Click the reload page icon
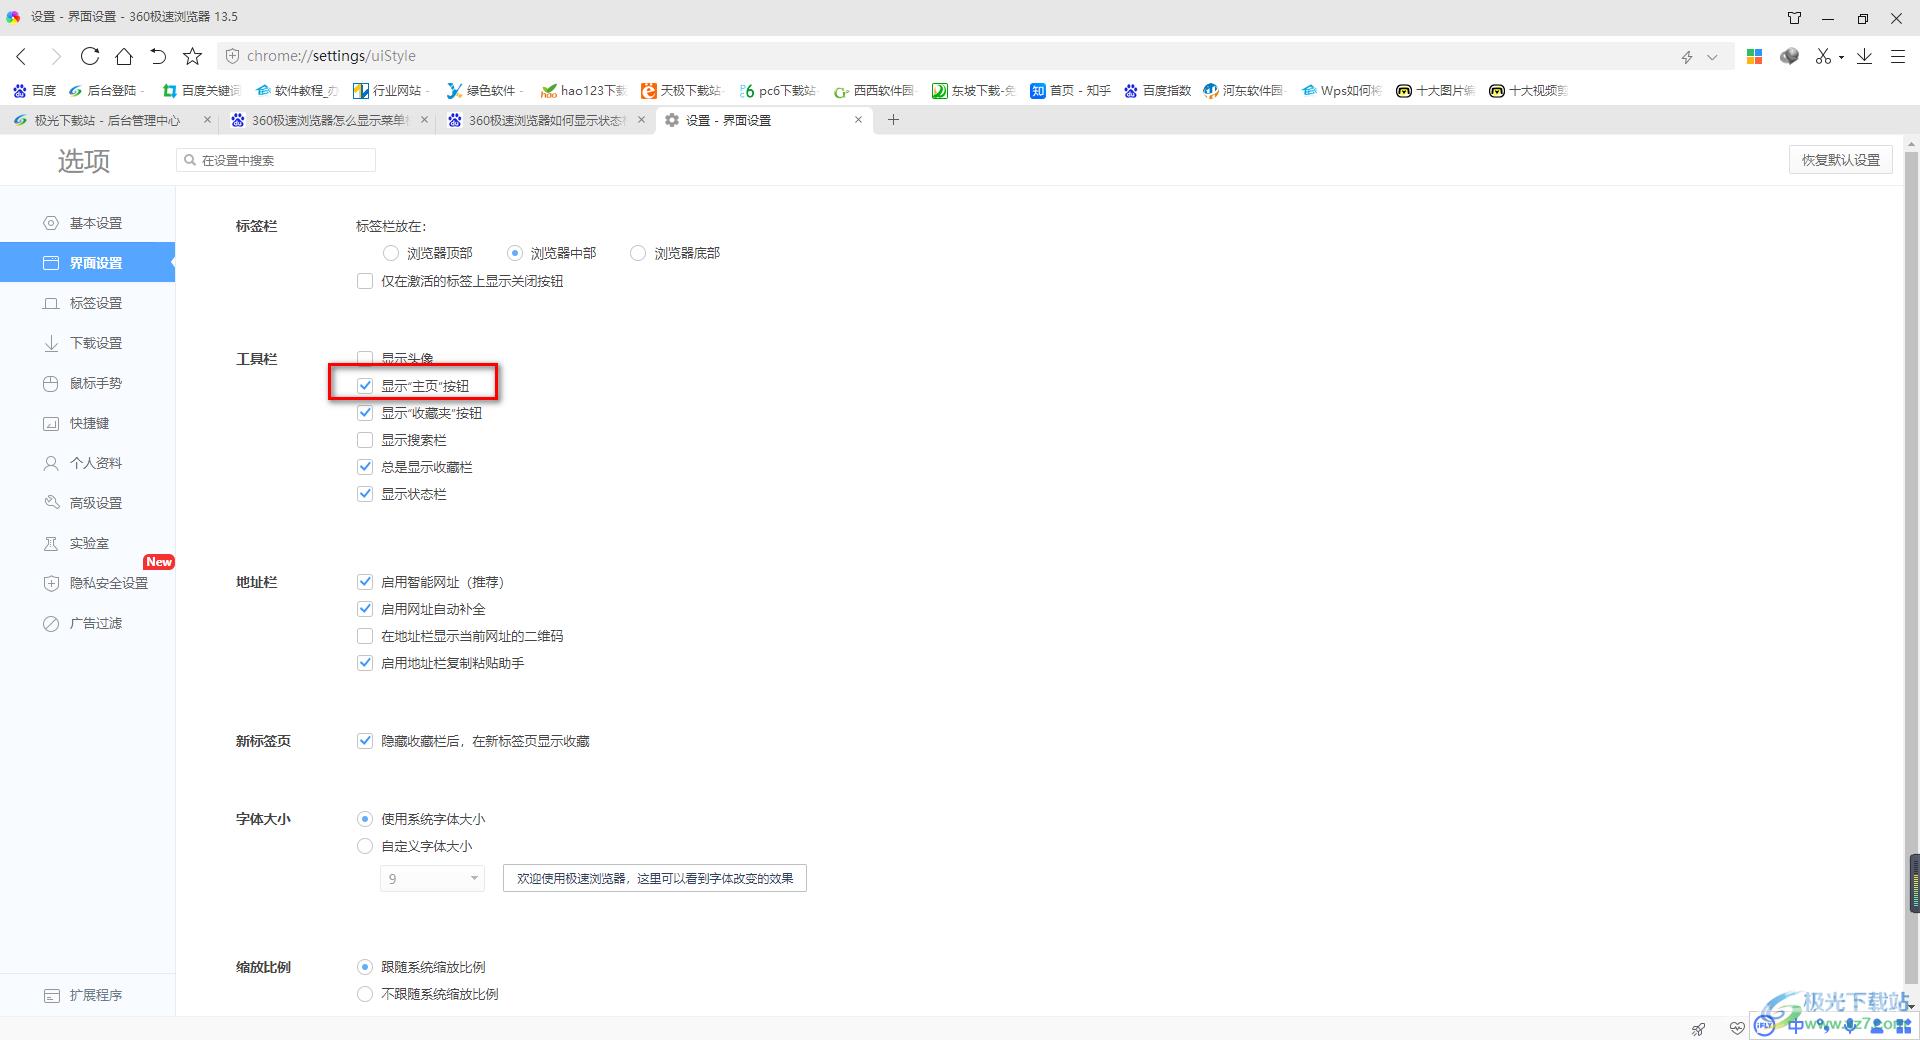 click(90, 56)
